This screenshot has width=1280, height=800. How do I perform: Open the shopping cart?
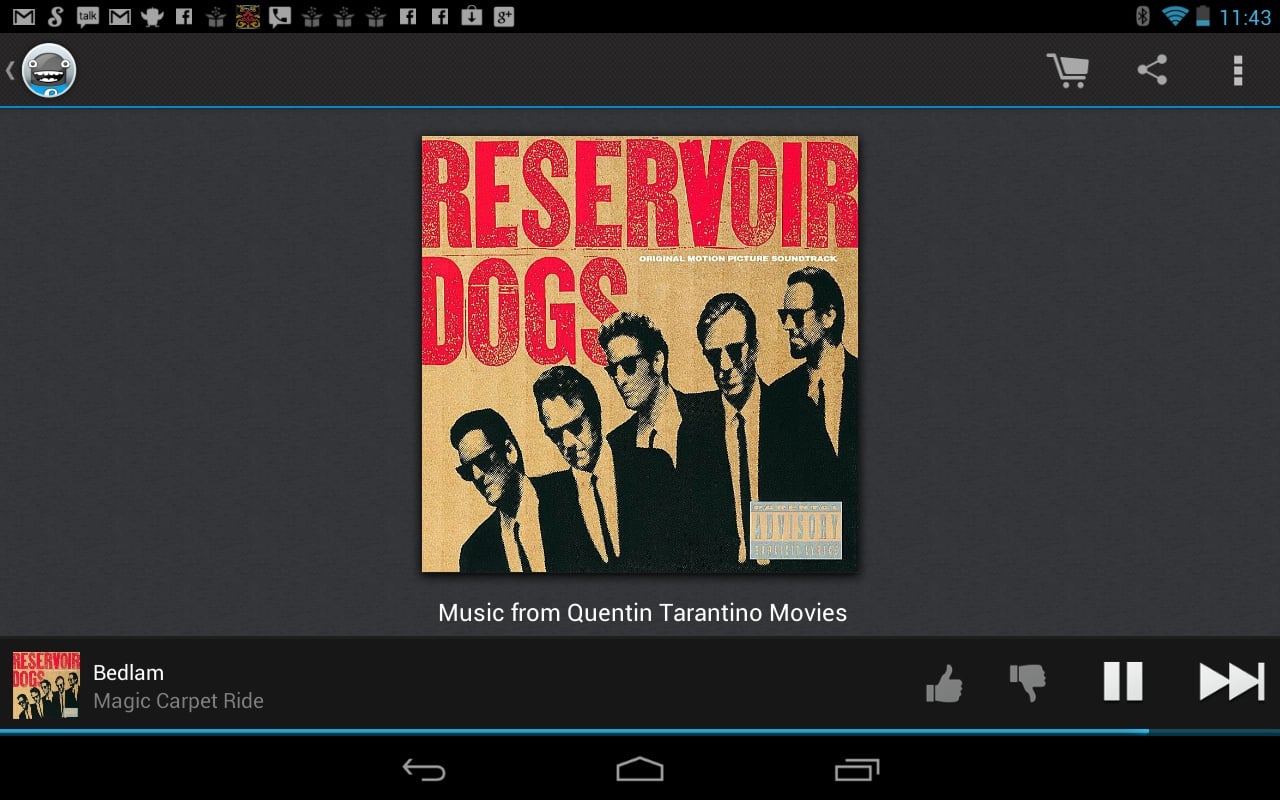click(1068, 70)
